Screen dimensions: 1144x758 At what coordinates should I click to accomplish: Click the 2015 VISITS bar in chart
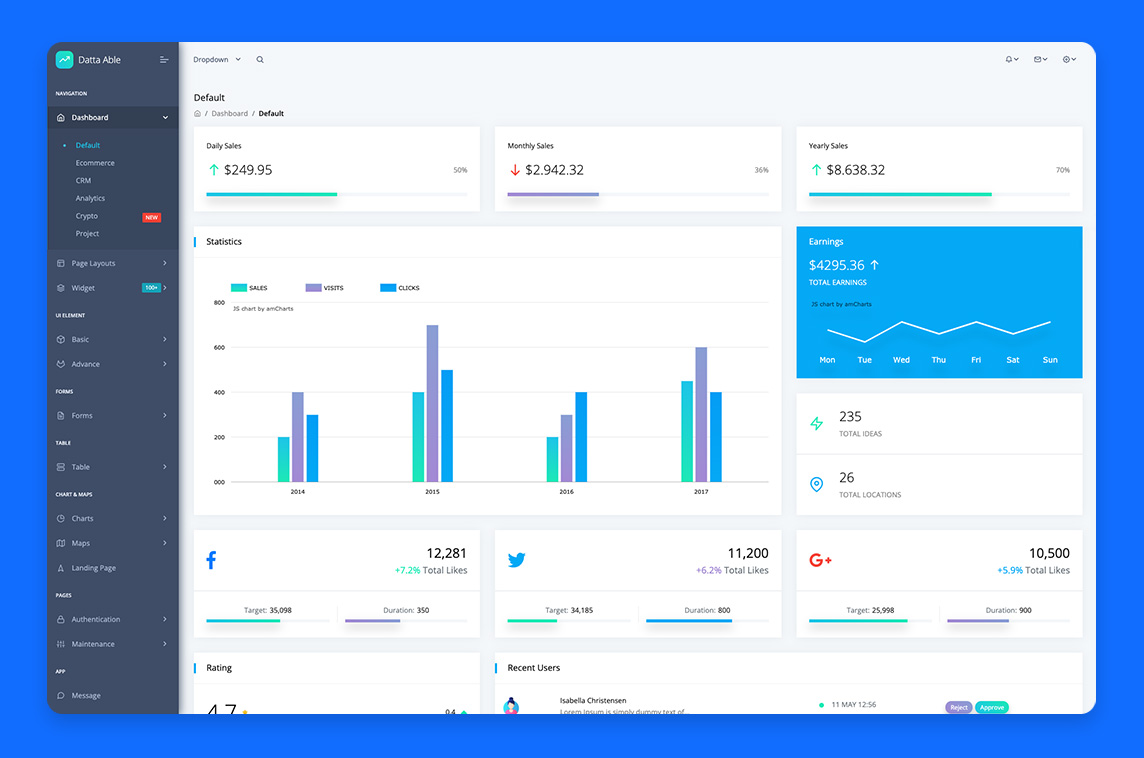coord(433,403)
